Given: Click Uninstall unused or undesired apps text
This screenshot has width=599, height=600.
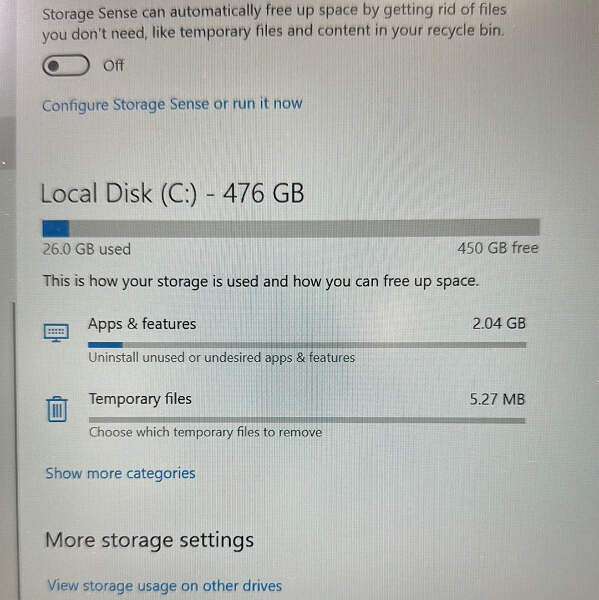Looking at the screenshot, I should (222, 358).
